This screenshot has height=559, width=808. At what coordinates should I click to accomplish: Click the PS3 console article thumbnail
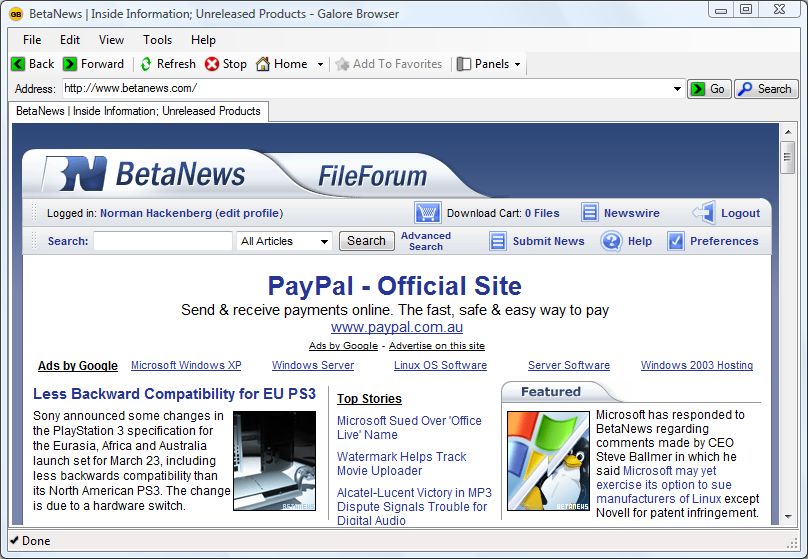tap(275, 461)
